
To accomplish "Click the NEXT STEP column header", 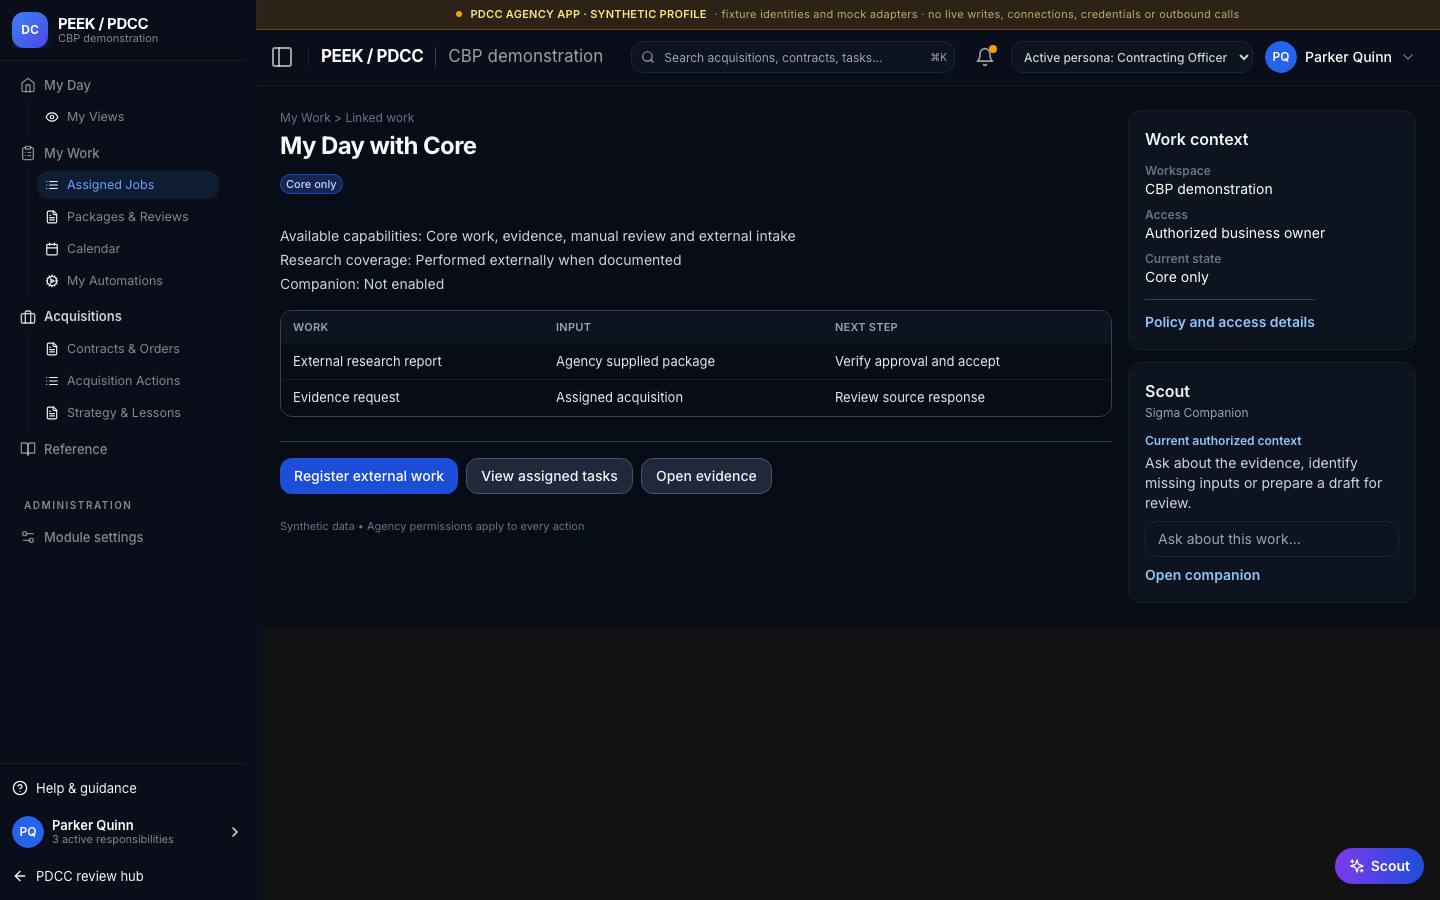I will (866, 327).
